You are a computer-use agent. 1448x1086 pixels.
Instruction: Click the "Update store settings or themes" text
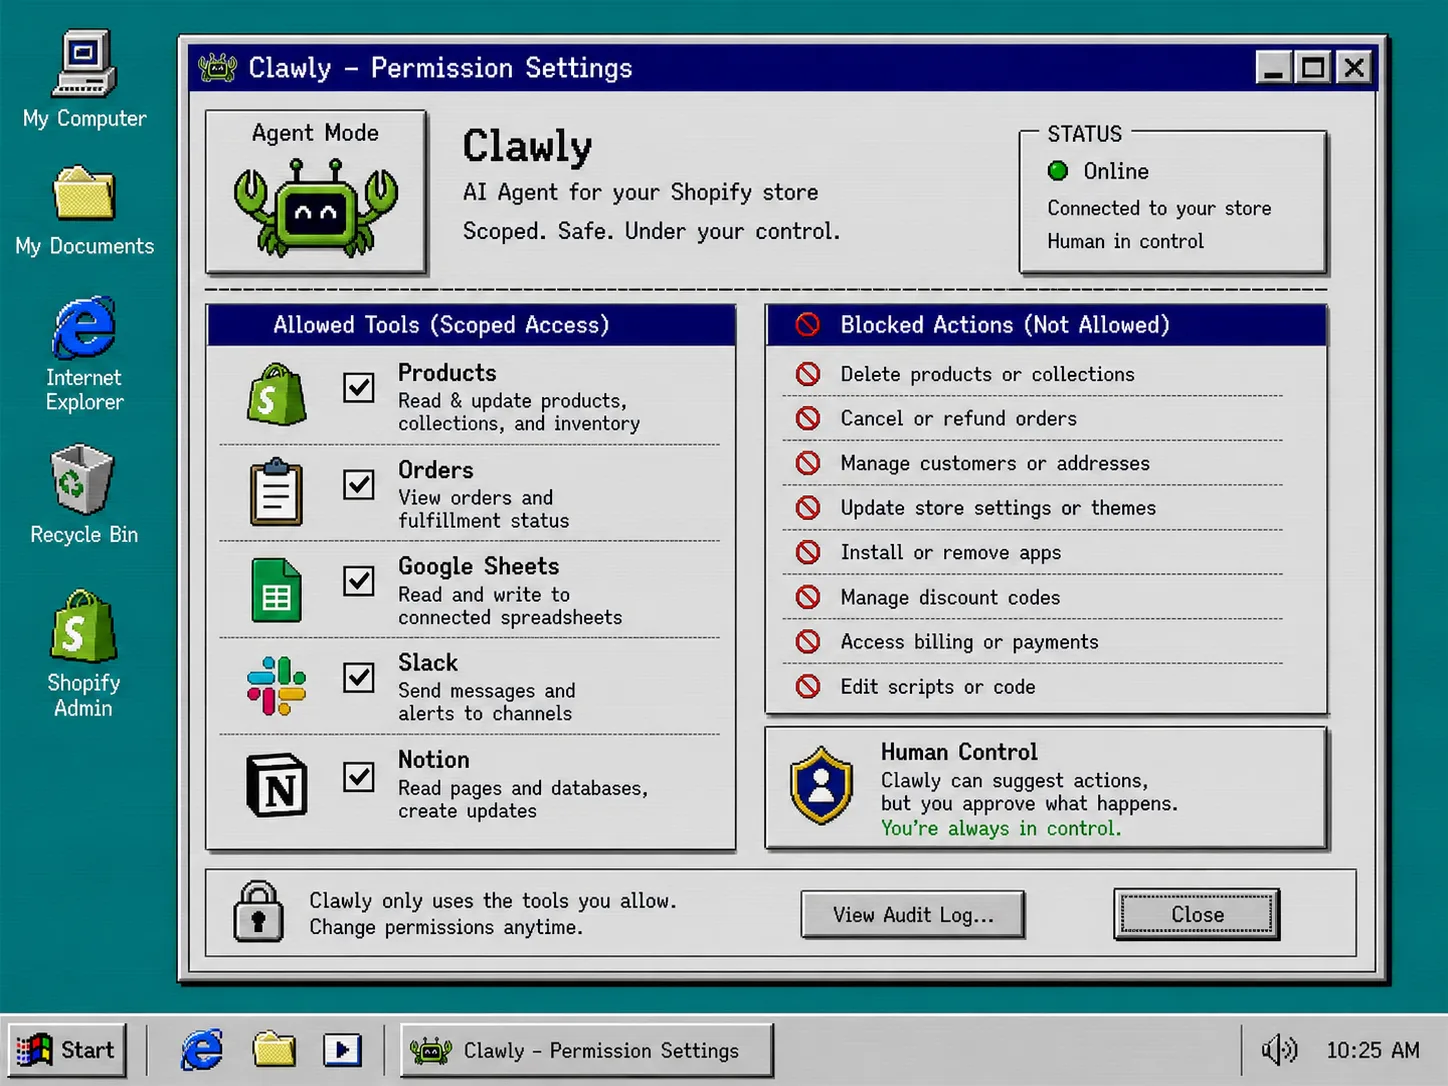coord(998,508)
